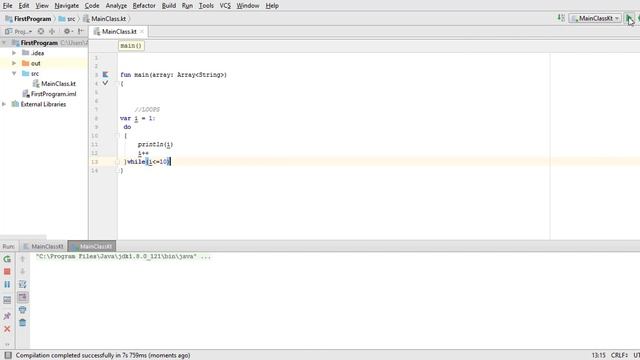Click the up arrow in Run console toolbar
Image resolution: width=640 pixels, height=360 pixels.
click(23, 259)
